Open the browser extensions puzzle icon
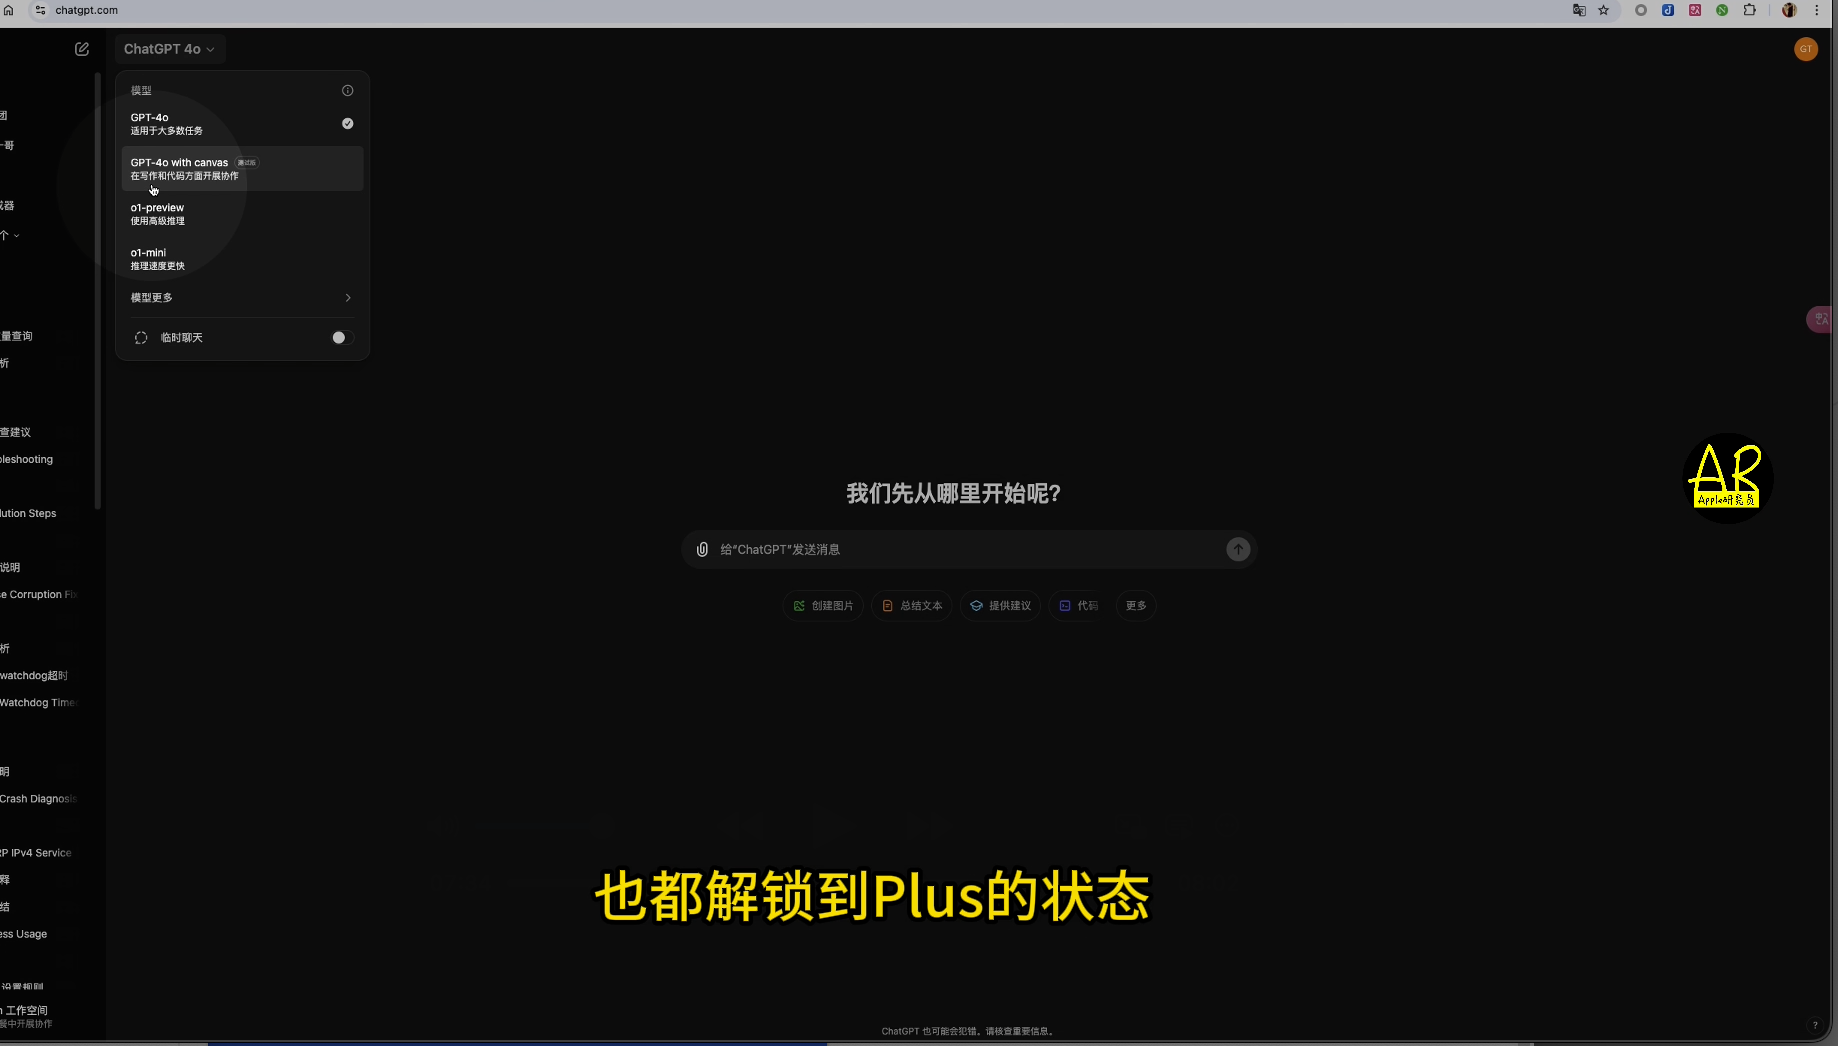Screen dimensions: 1838x1046 click(x=1749, y=10)
